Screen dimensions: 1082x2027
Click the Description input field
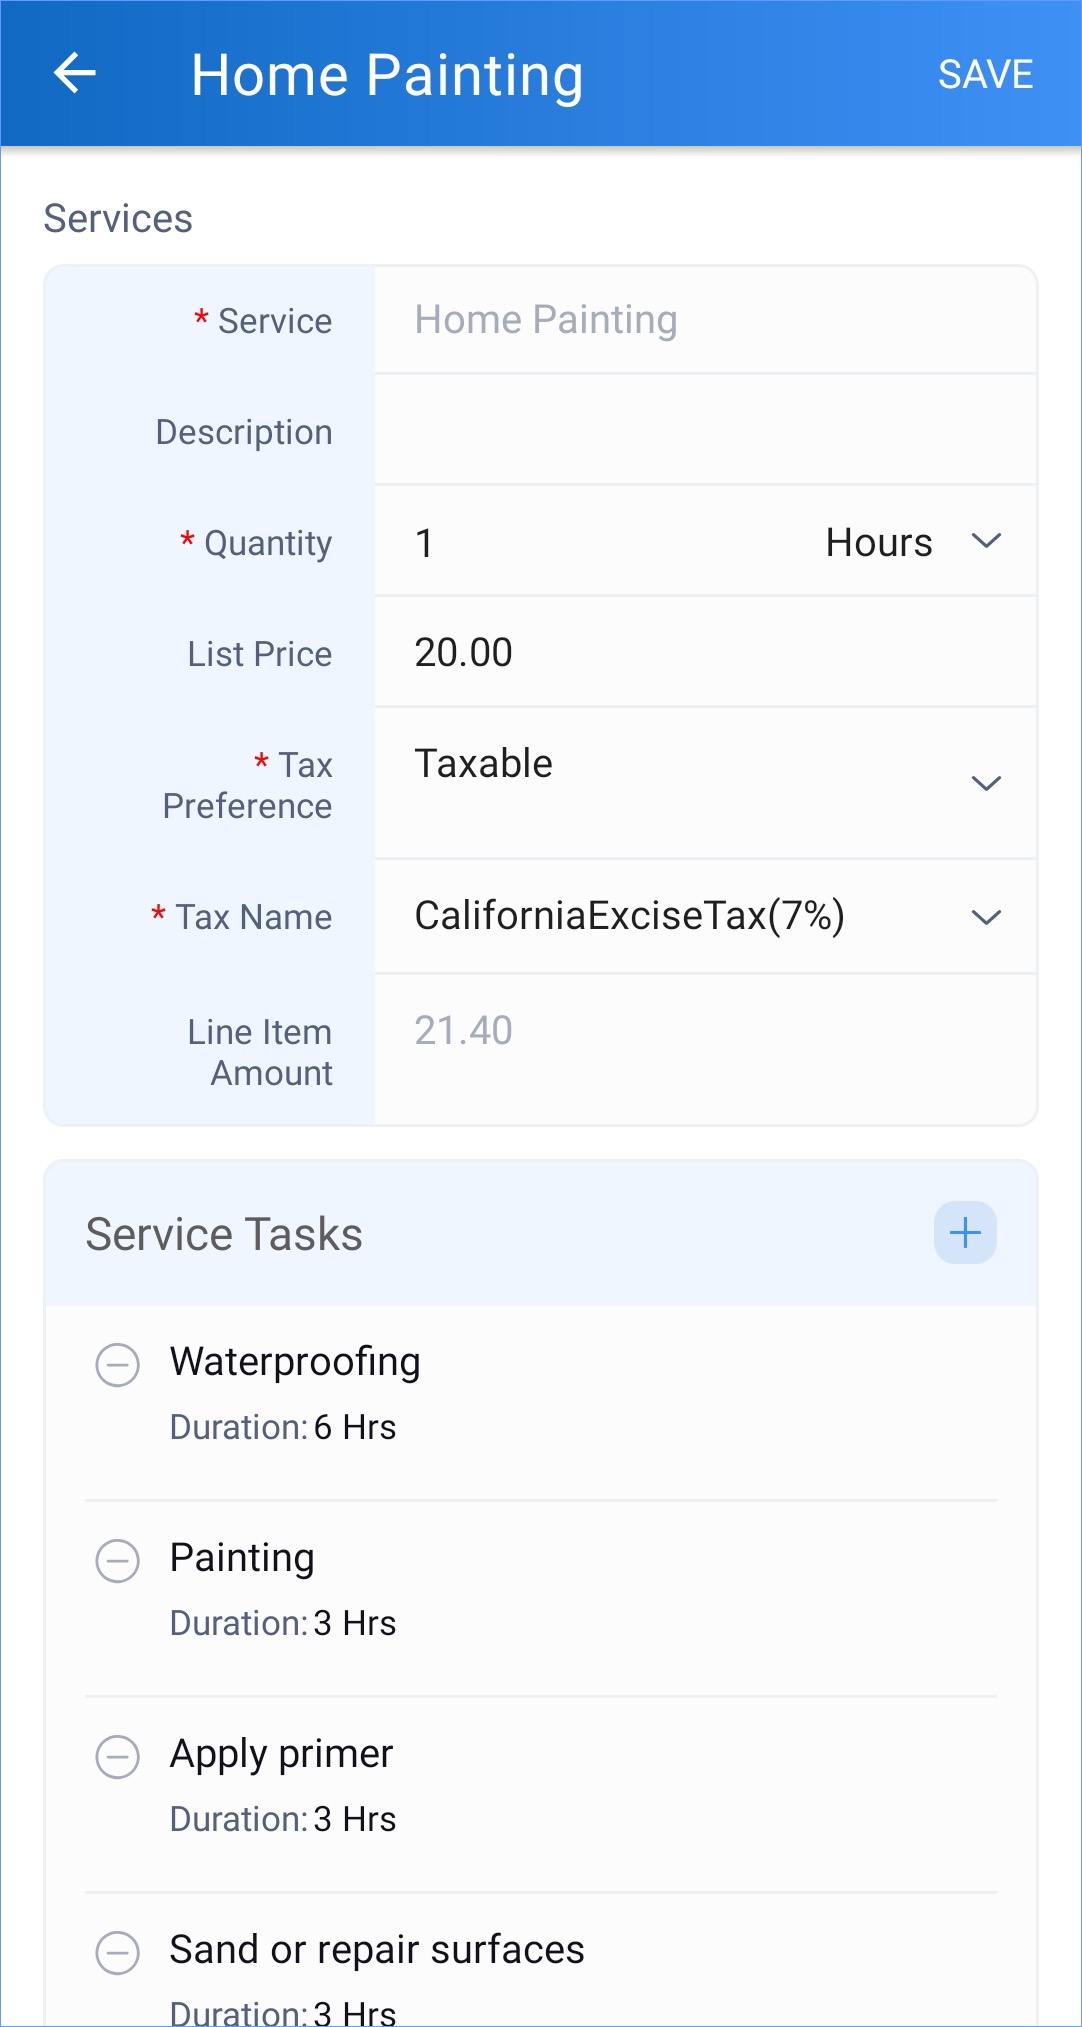tap(705, 431)
